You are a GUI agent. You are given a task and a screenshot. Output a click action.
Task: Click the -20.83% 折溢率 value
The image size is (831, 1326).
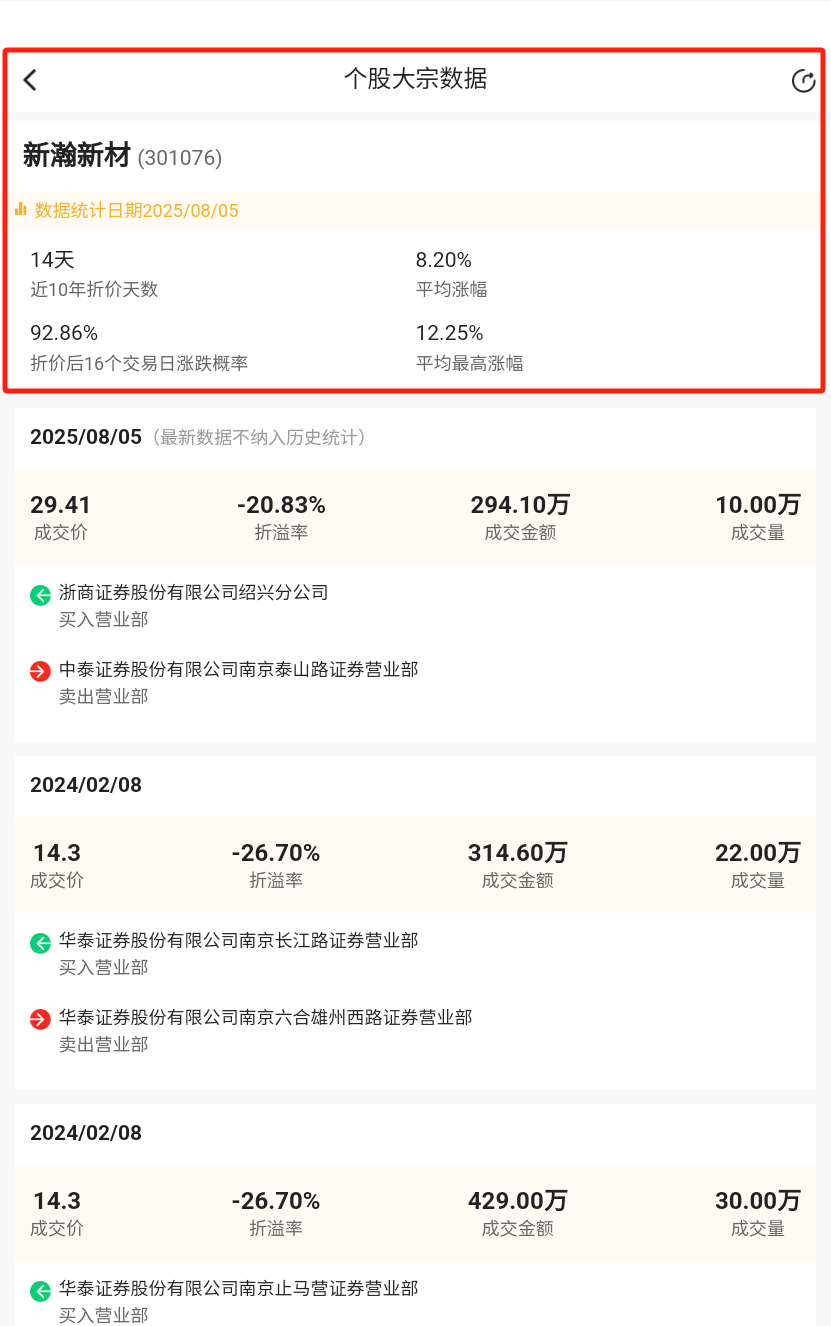(281, 505)
